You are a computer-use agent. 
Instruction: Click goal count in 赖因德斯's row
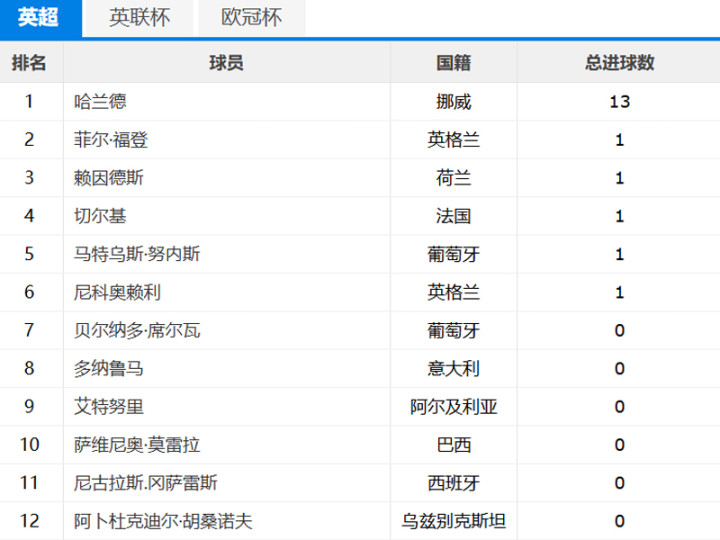[619, 178]
